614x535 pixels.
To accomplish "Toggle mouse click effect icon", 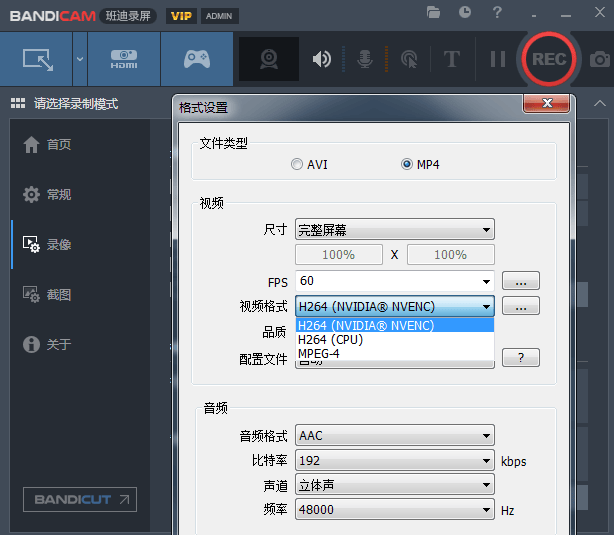I will click(x=409, y=60).
